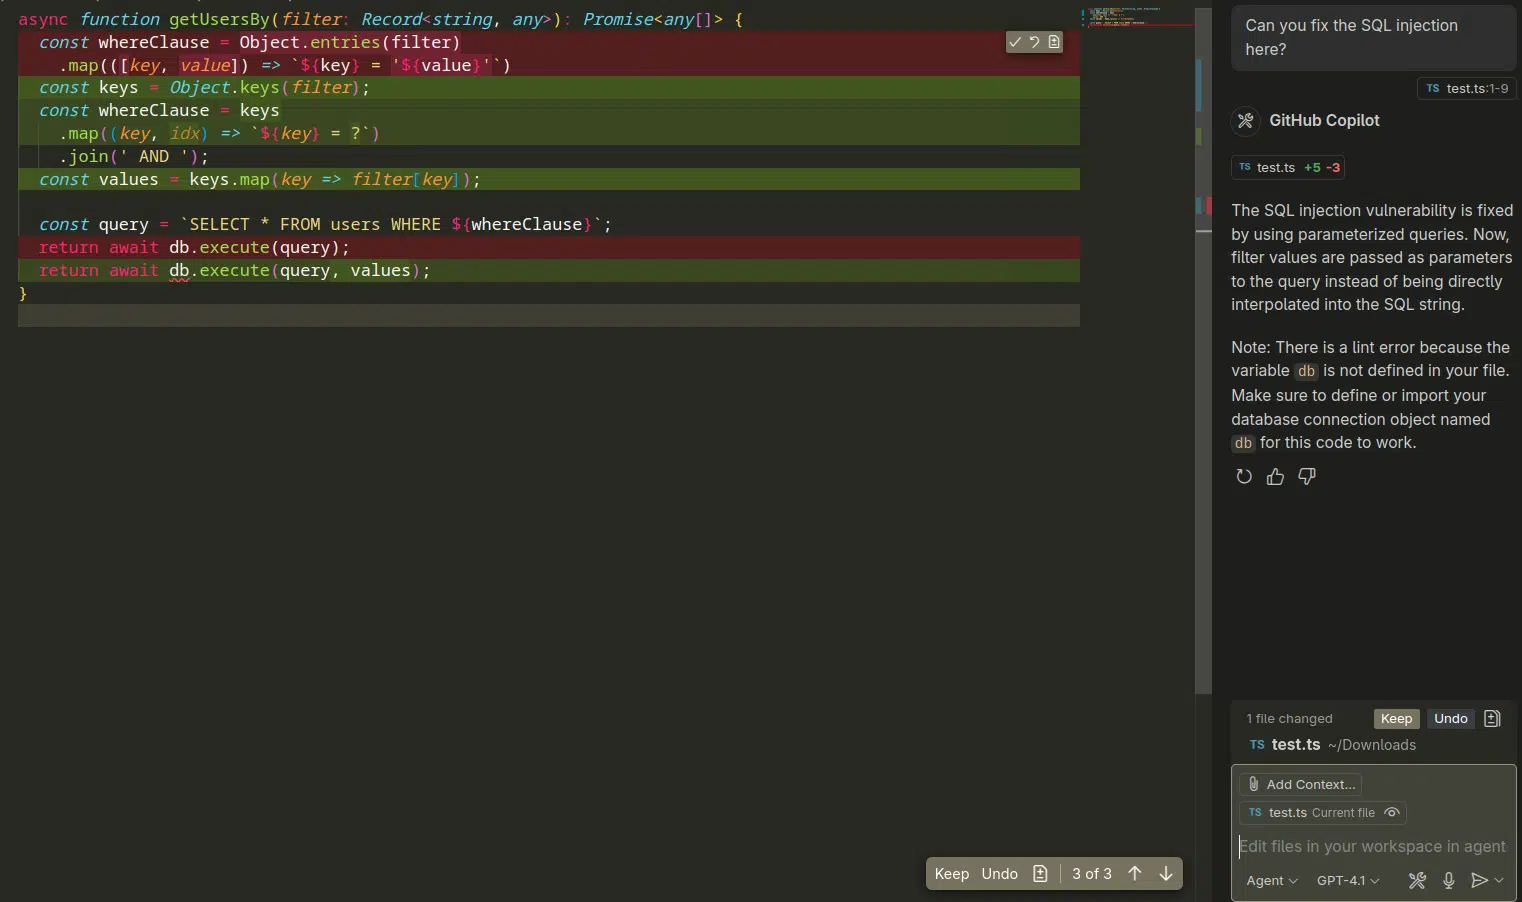Screen dimensions: 1522x902
Task: Click Undo in the bottom editor toolbar
Action: 999,874
